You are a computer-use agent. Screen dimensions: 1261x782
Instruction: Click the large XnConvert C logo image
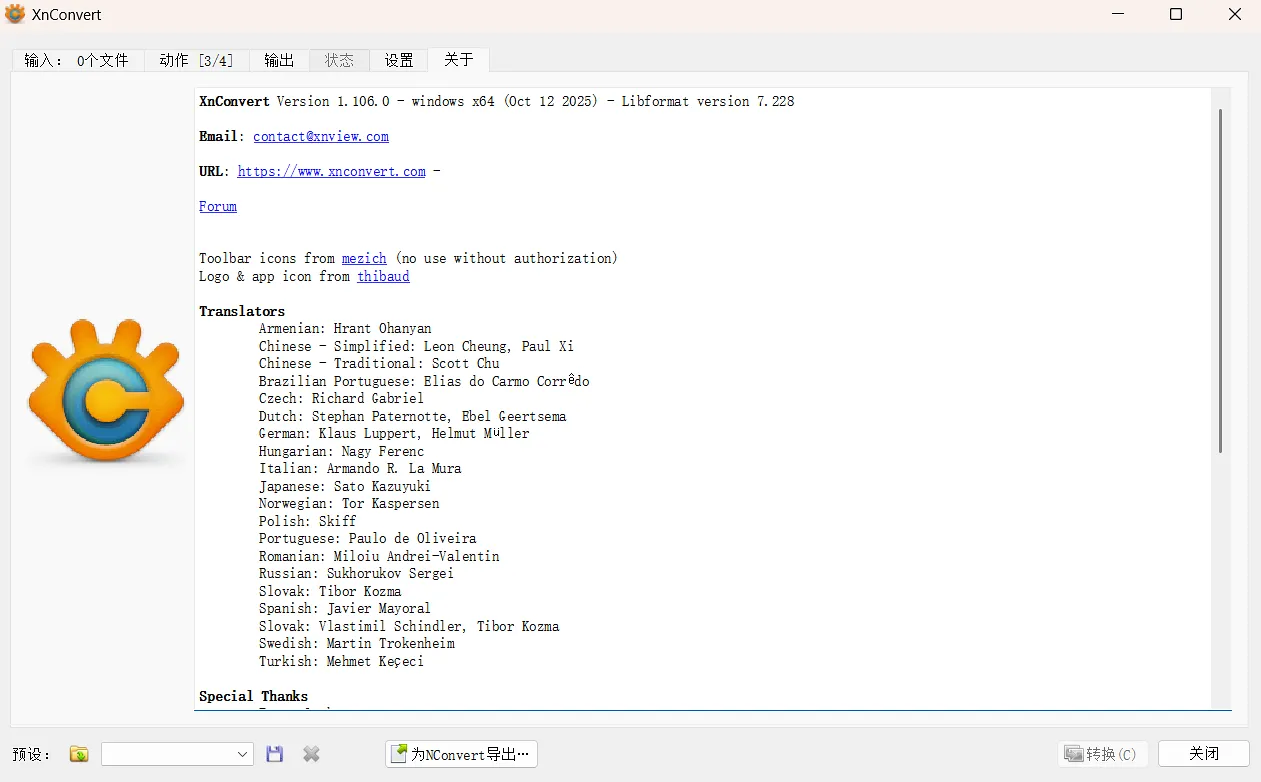104,390
